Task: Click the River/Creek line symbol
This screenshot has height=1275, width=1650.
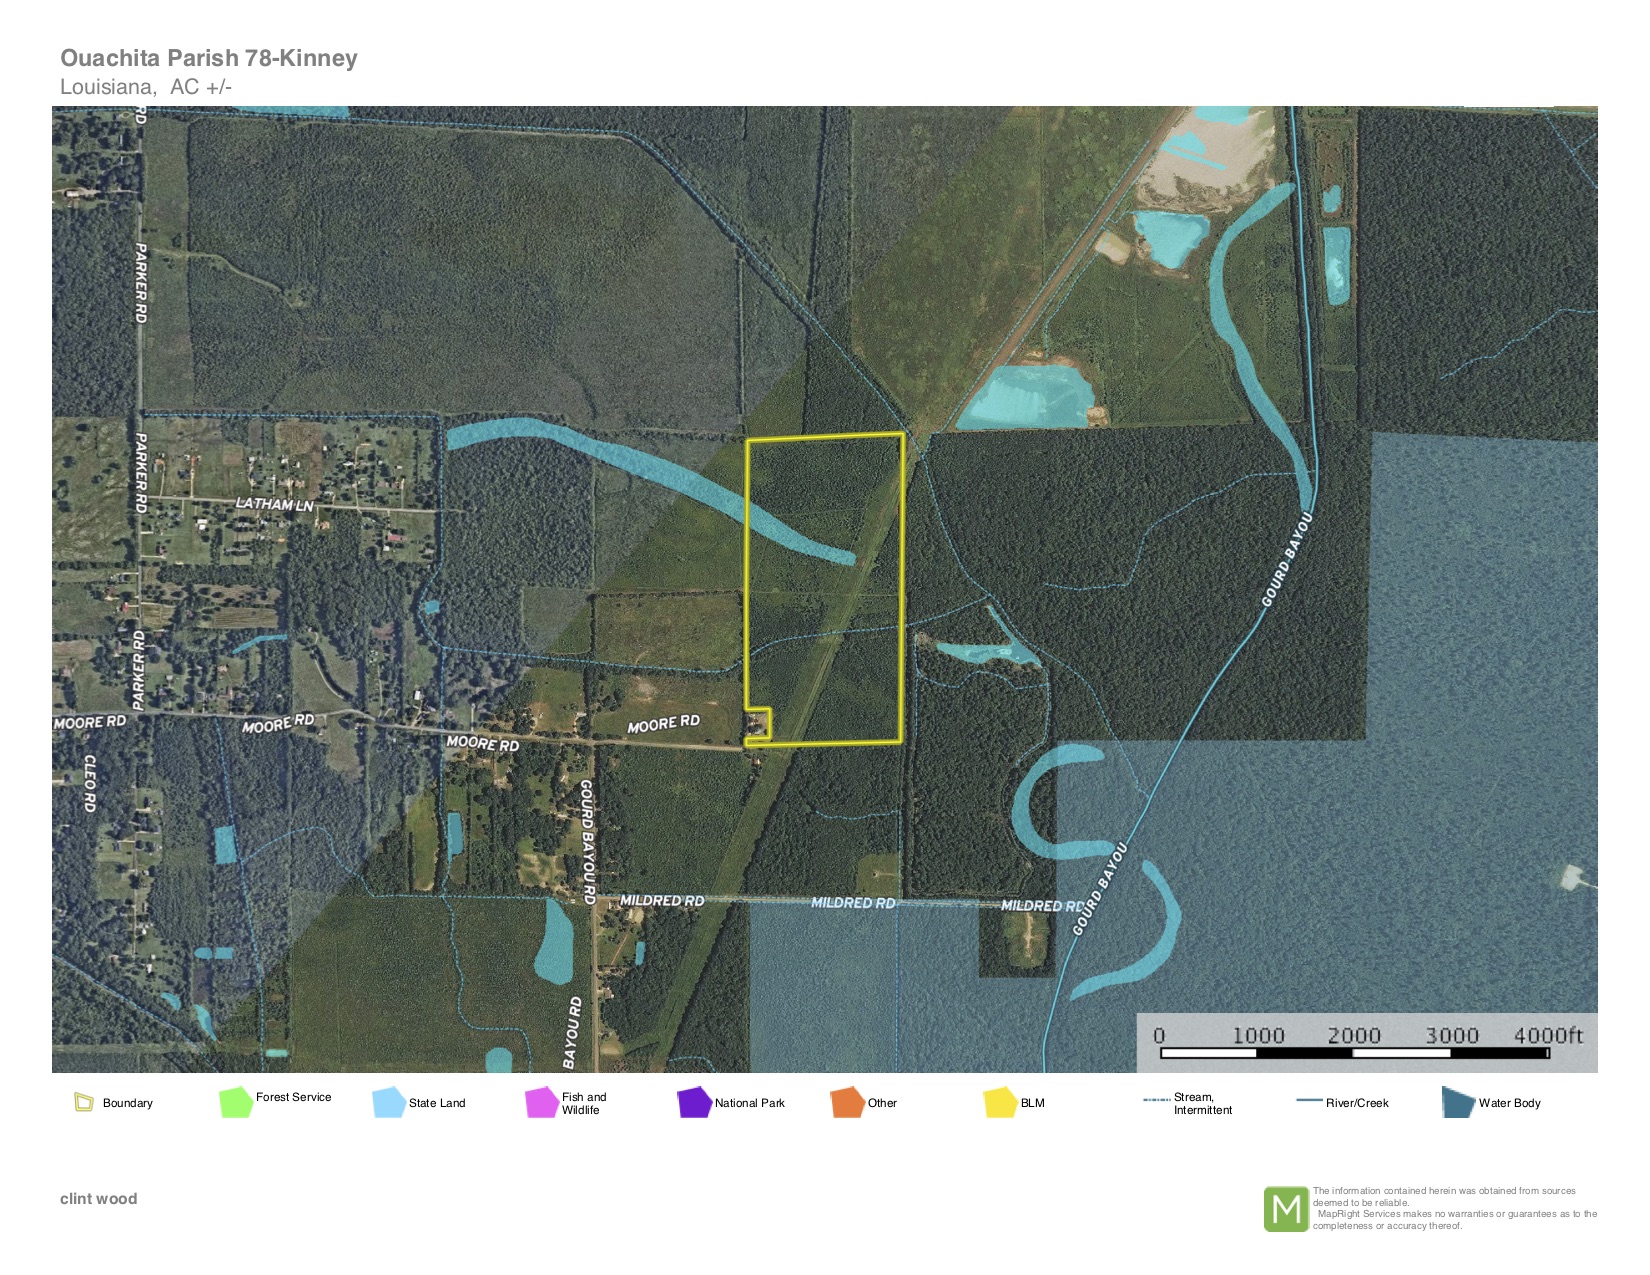Action: click(1309, 1101)
